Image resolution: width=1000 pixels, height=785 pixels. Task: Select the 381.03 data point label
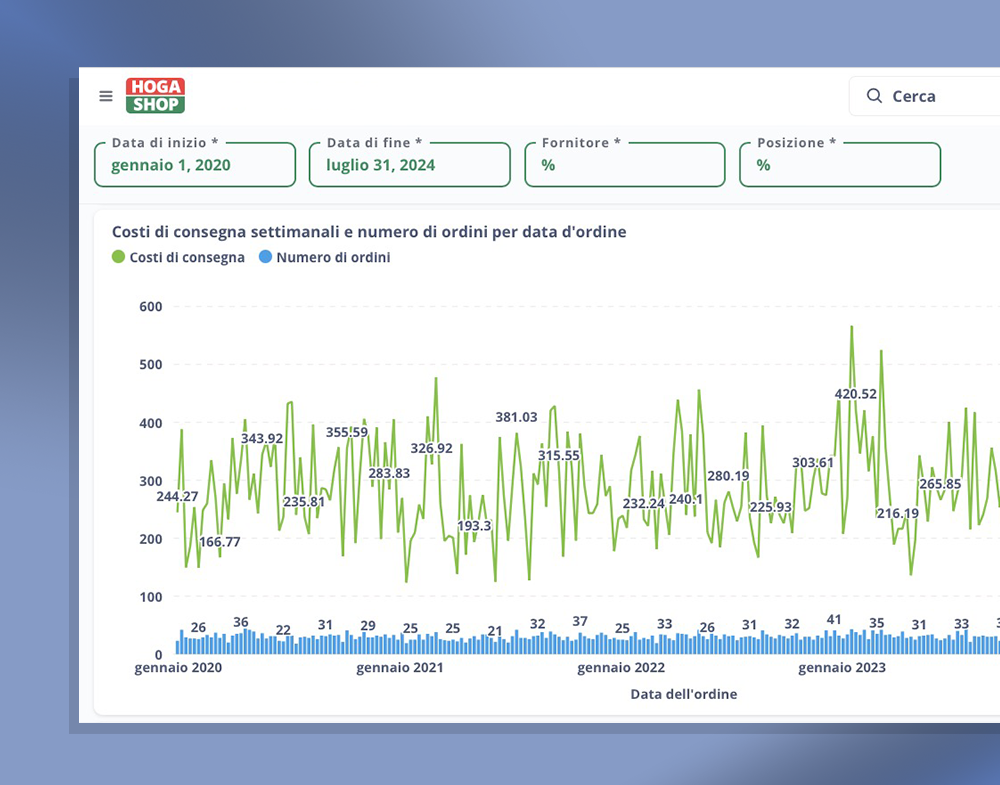pyautogui.click(x=516, y=417)
